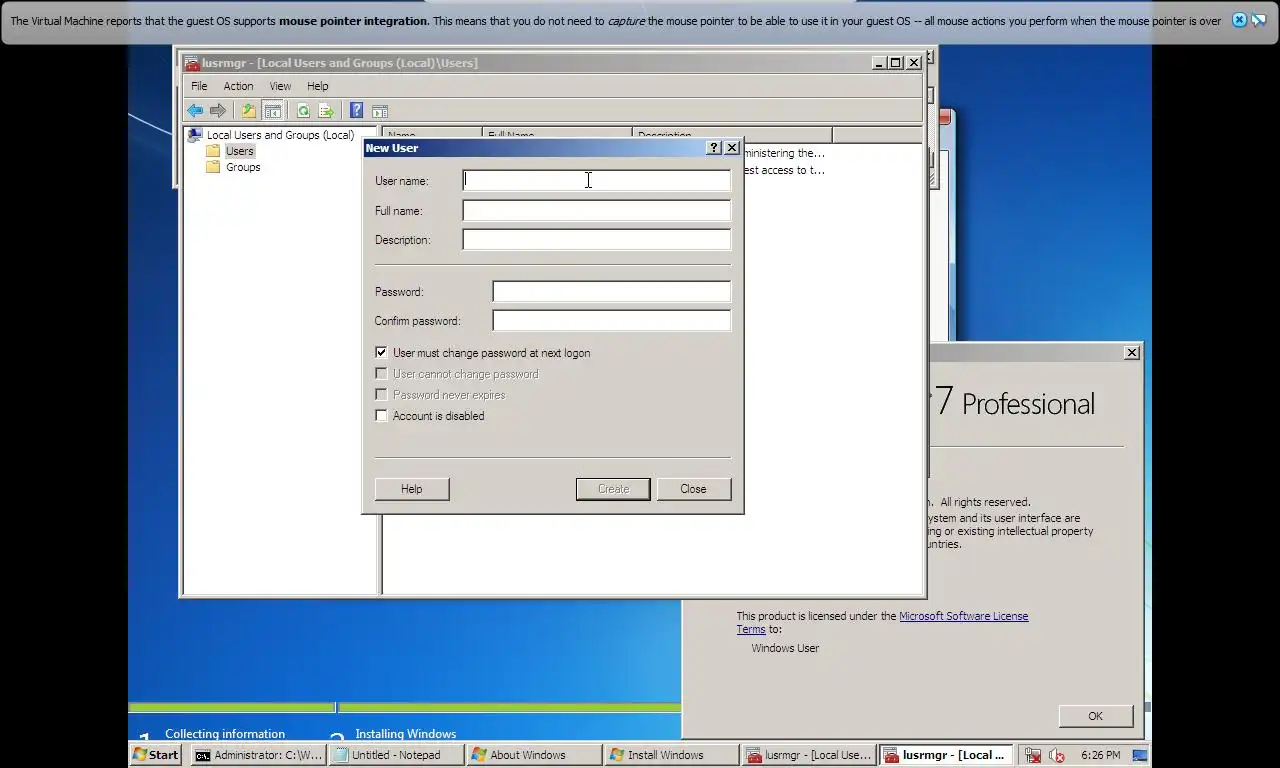Open the Help menu in lusrmgr
Viewport: 1280px width, 768px height.
(318, 86)
